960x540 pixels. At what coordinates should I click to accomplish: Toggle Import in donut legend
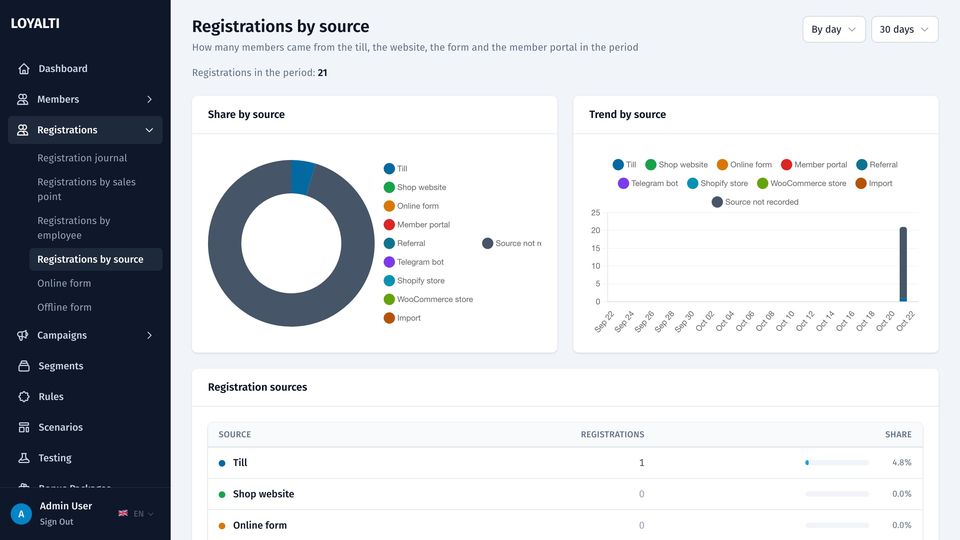[x=402, y=318]
